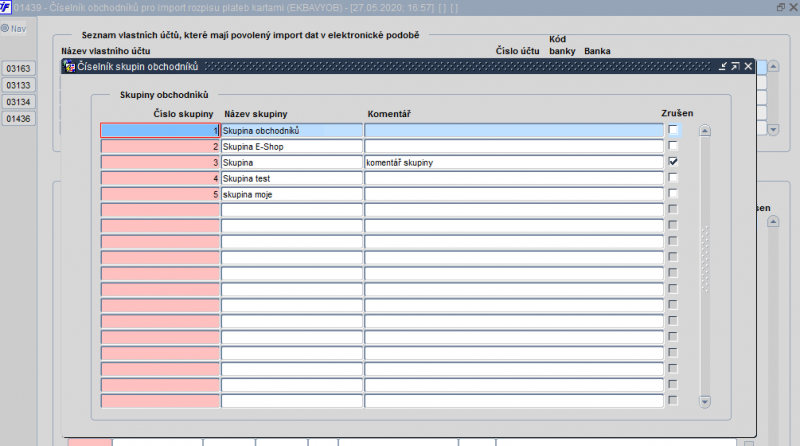Viewport: 800px width, 446px height.
Task: Select the skupina moje name field
Action: pos(291,194)
